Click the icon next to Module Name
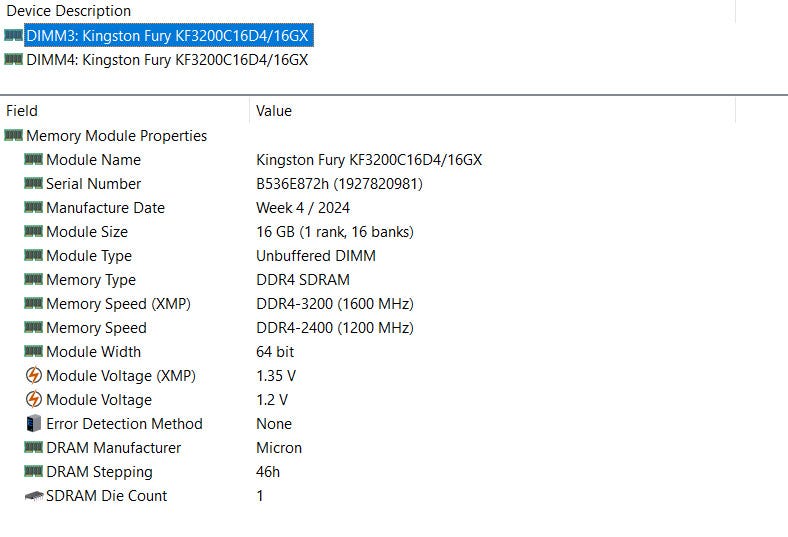Image resolution: width=788 pixels, height=537 pixels. click(33, 159)
